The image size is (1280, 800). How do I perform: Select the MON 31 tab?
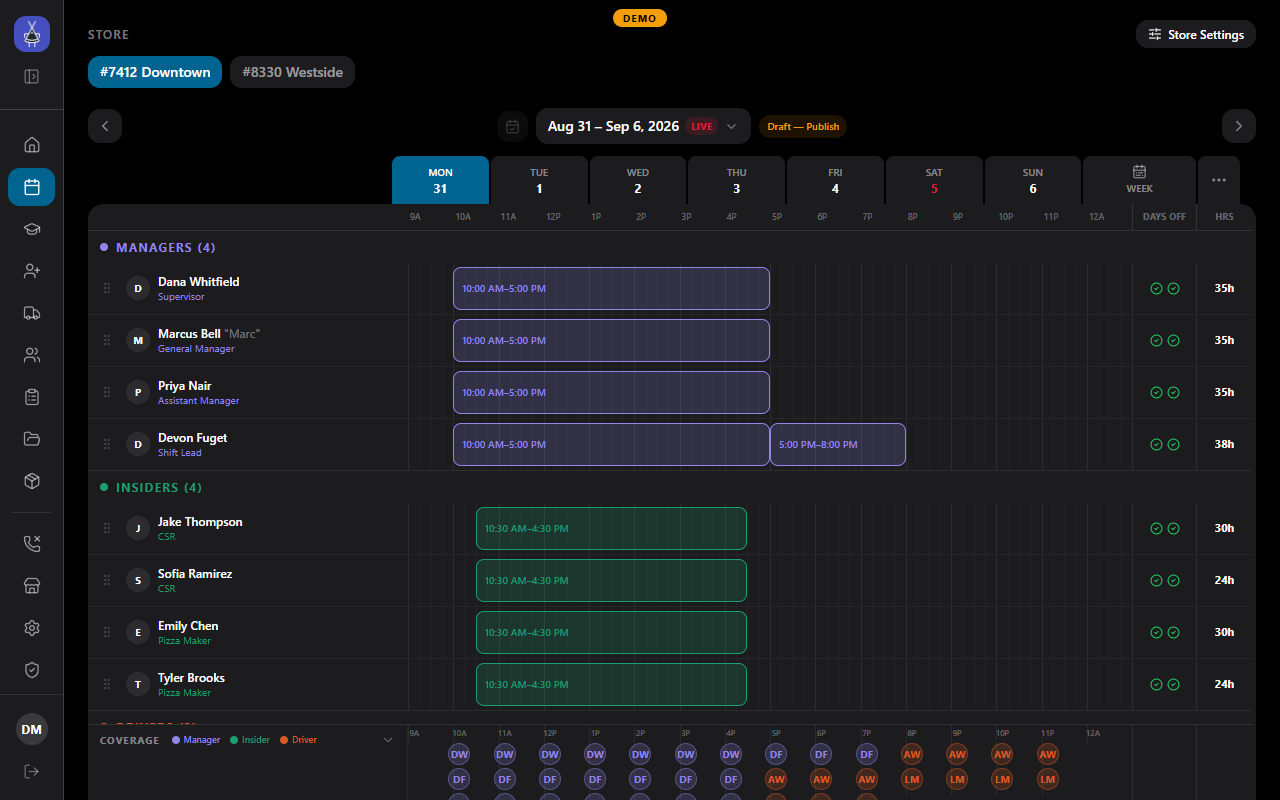tap(440, 180)
